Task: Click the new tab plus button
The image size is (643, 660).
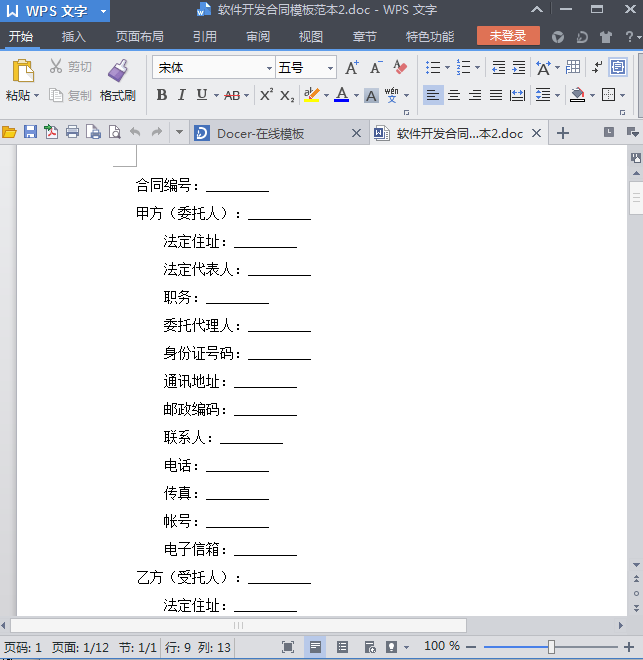Action: (x=562, y=133)
